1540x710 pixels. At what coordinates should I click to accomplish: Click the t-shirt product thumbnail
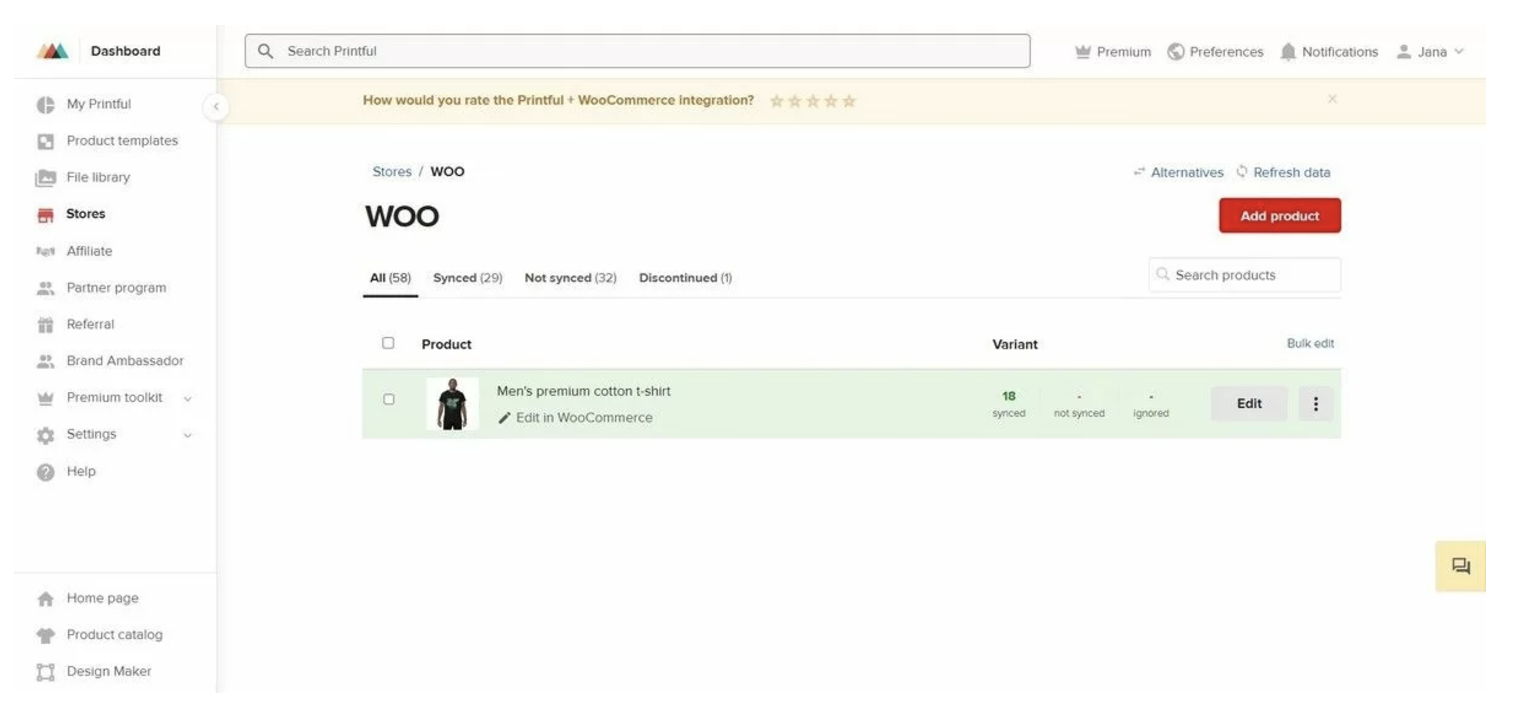pos(452,404)
